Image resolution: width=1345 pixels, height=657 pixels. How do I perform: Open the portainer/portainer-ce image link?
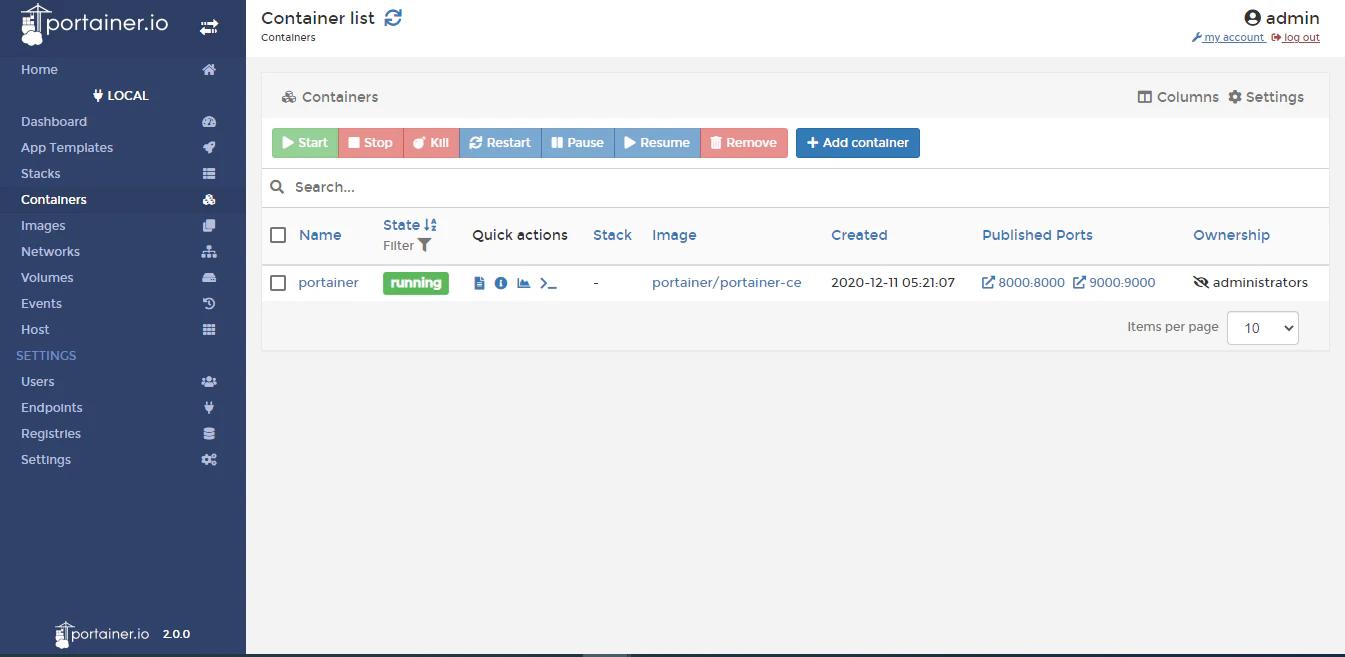point(727,283)
